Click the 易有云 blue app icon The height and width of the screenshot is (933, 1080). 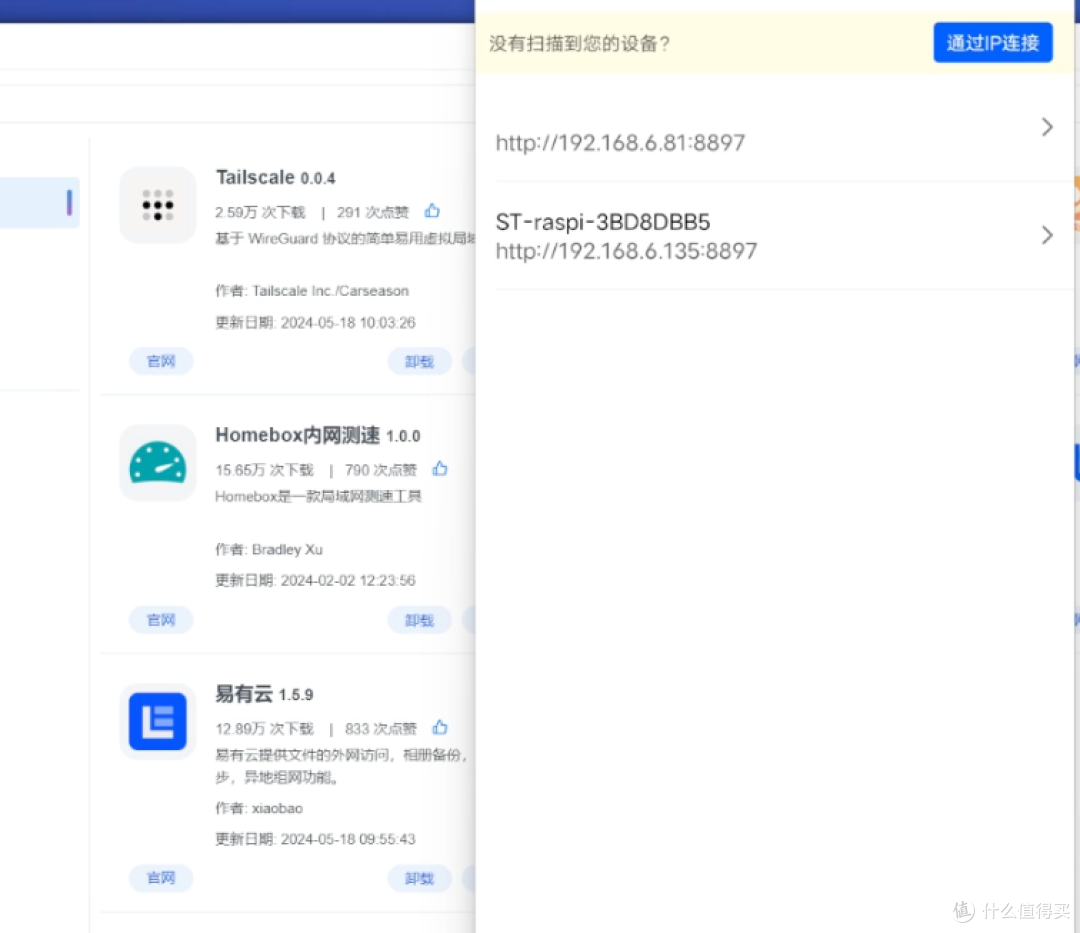point(158,721)
